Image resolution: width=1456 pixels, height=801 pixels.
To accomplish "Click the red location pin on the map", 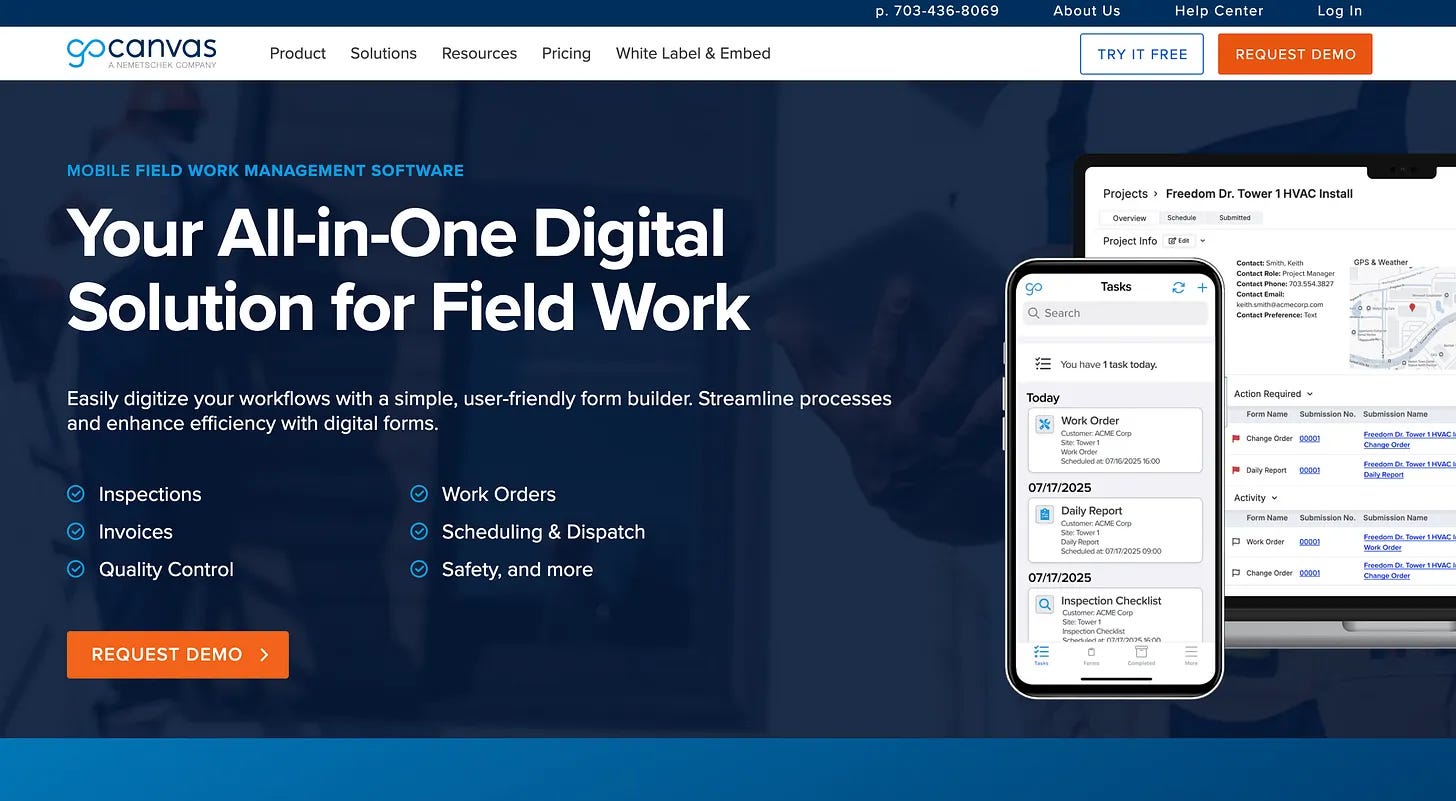I will tap(1412, 308).
